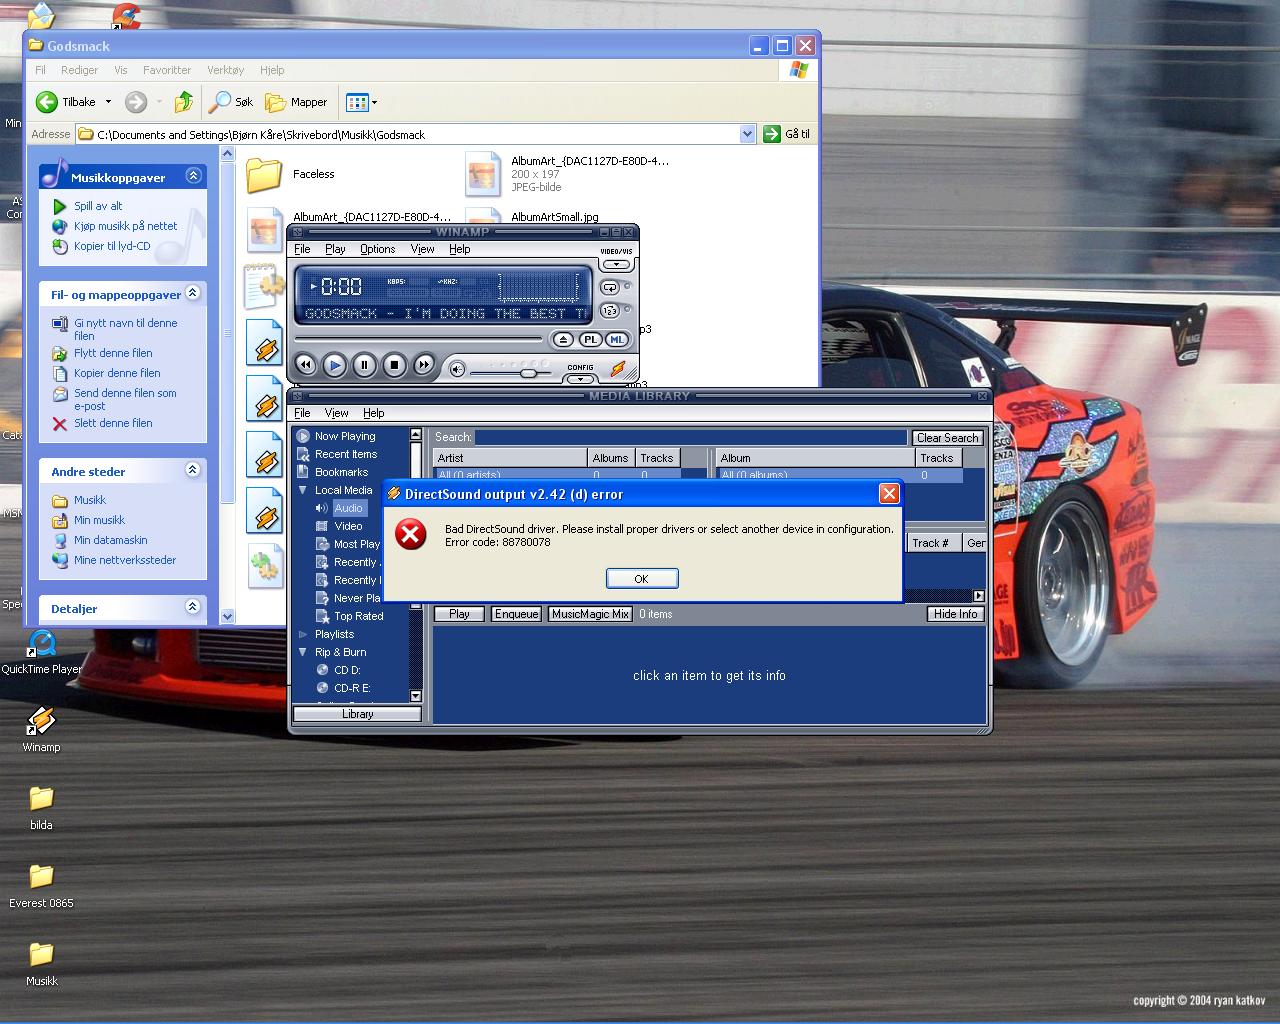The width and height of the screenshot is (1280, 1024).
Task: Open Winamp's File menu
Action: click(x=302, y=249)
